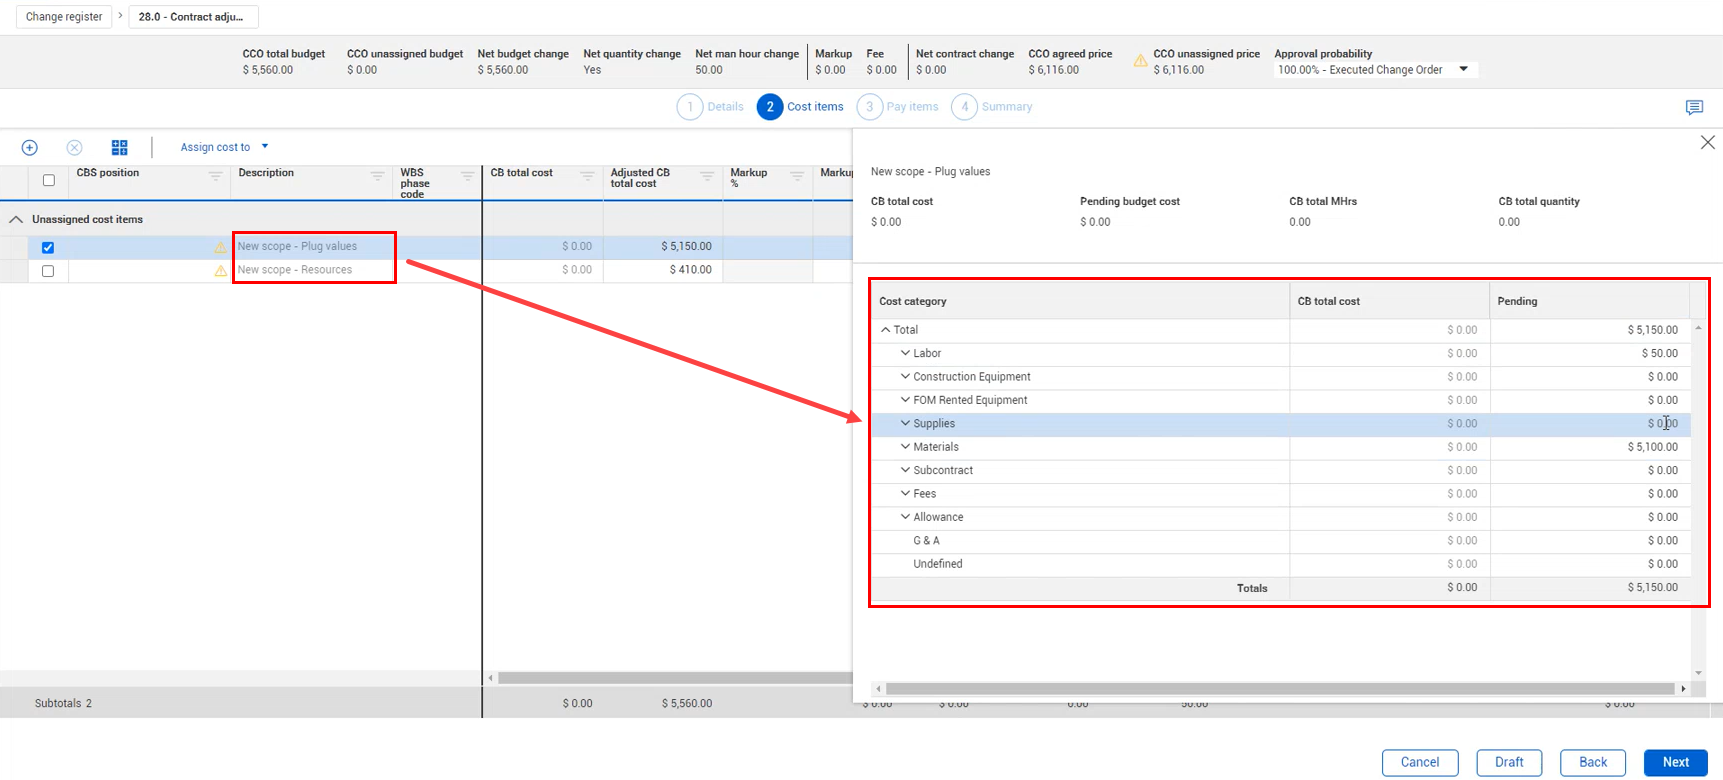
Task: Click the remove cost item icon
Action: click(74, 148)
